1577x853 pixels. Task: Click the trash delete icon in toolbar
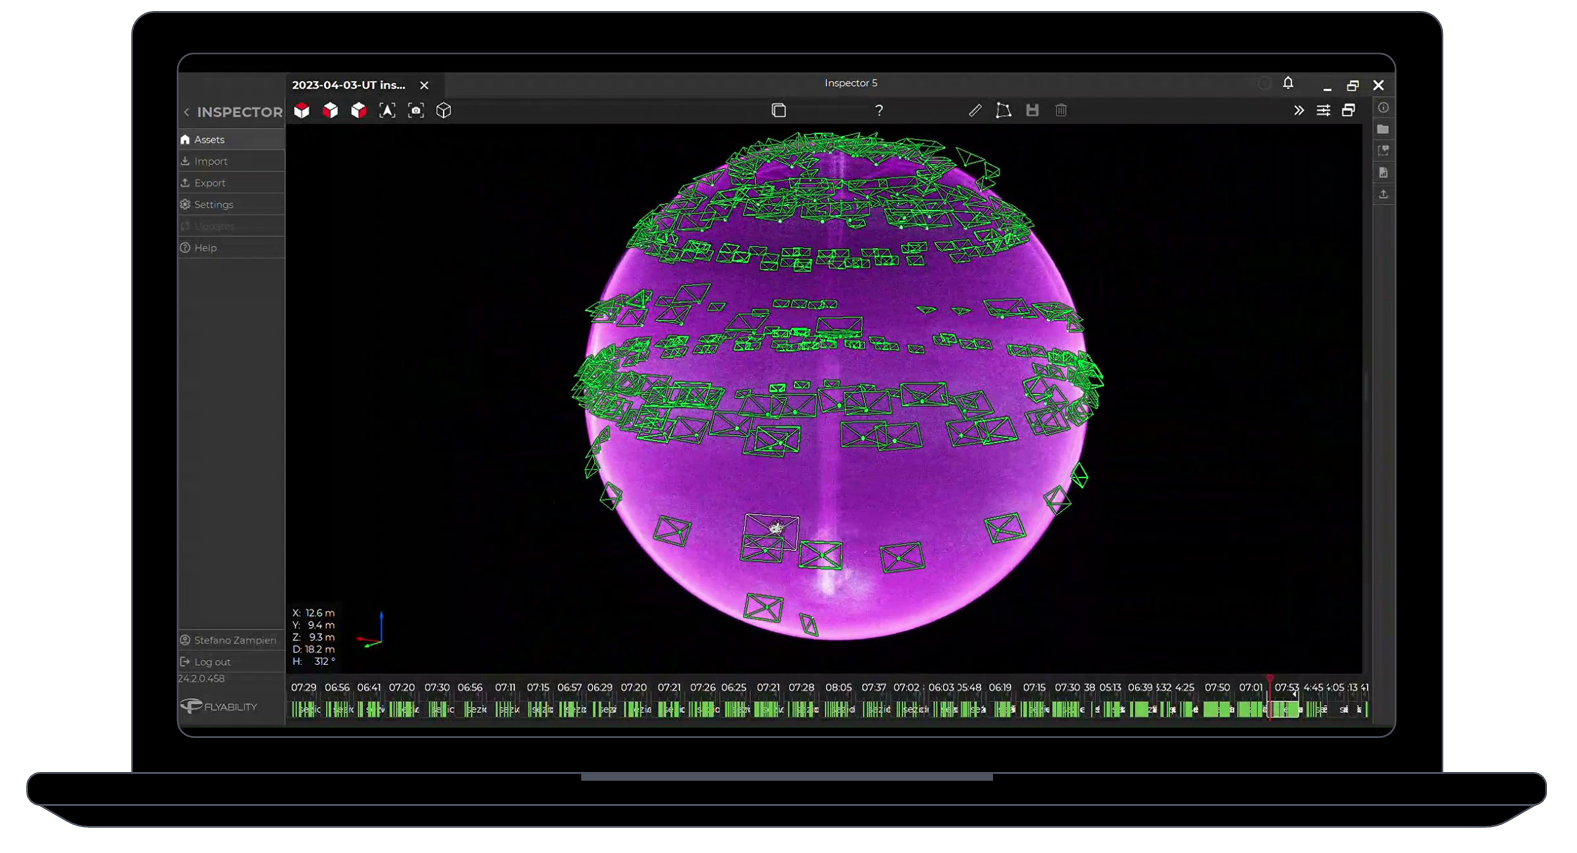click(x=1061, y=111)
